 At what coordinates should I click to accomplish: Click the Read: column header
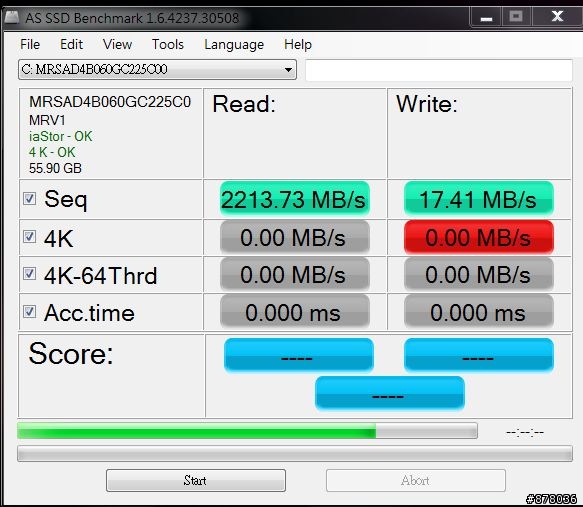point(244,104)
